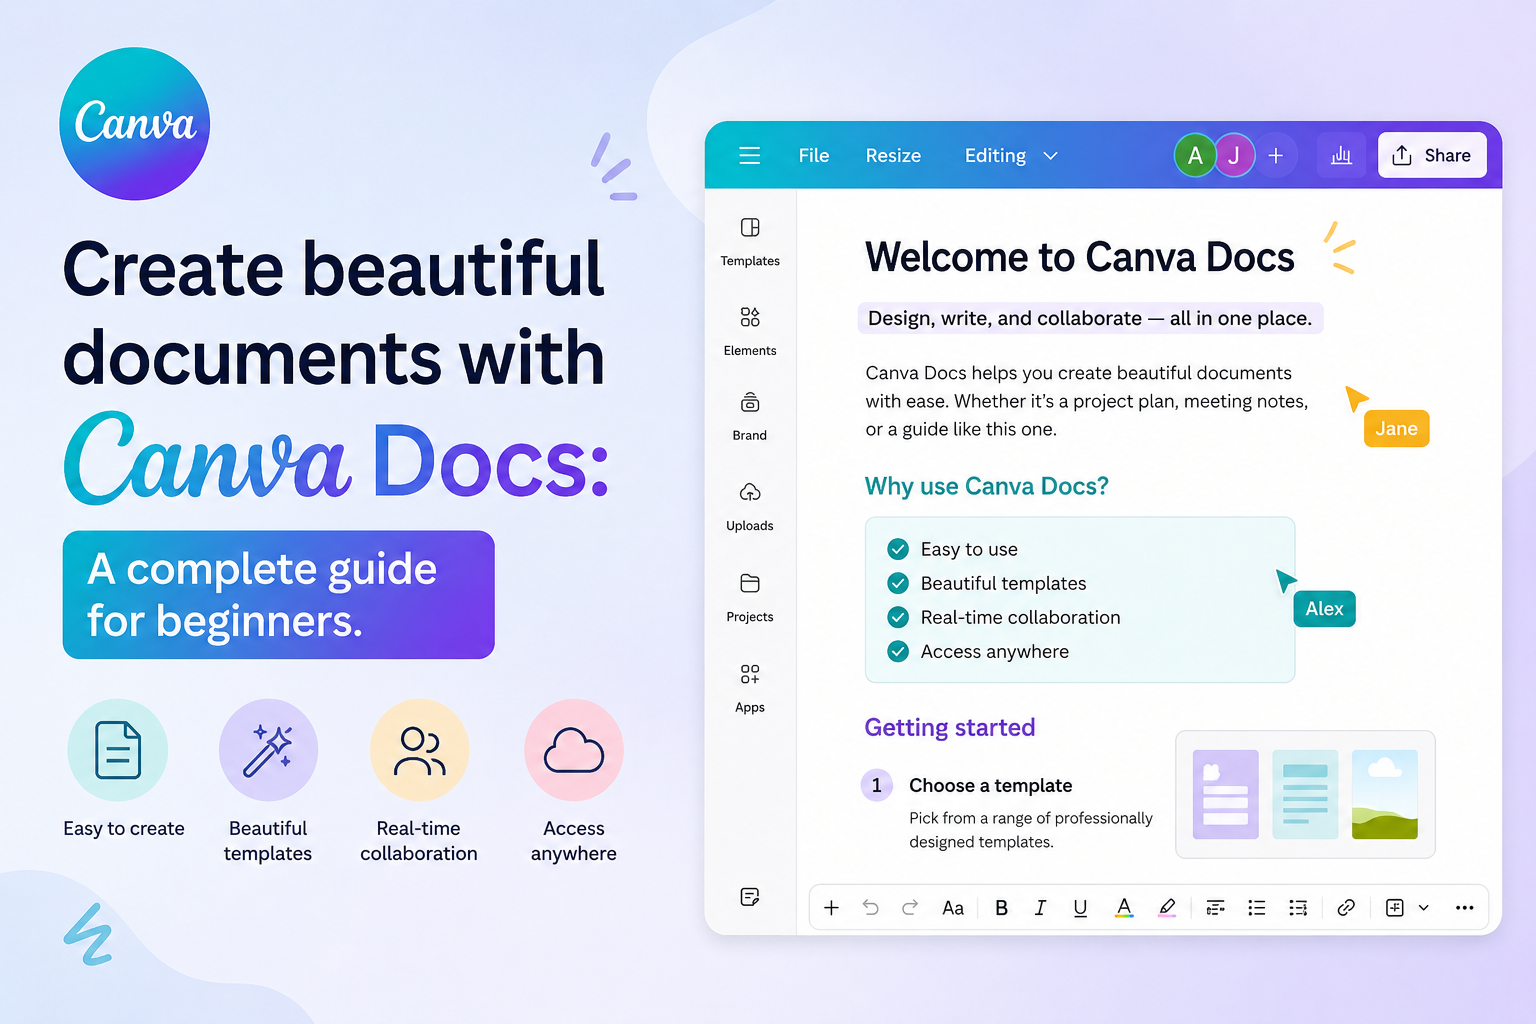
Task: Click the Welcome to Canva Docs heading
Action: coord(1080,257)
